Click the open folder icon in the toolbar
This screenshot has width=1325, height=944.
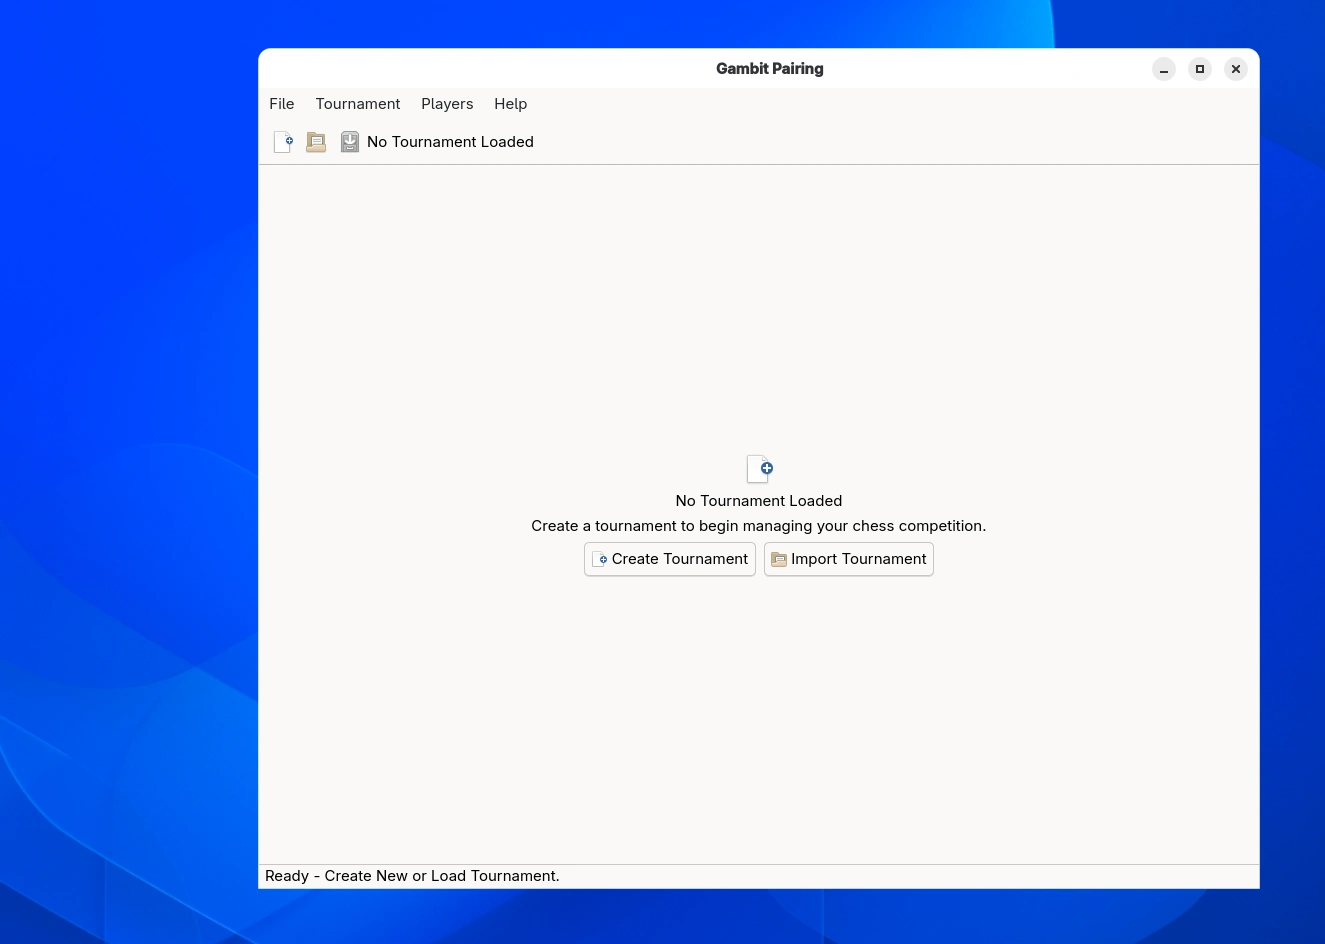click(x=316, y=142)
